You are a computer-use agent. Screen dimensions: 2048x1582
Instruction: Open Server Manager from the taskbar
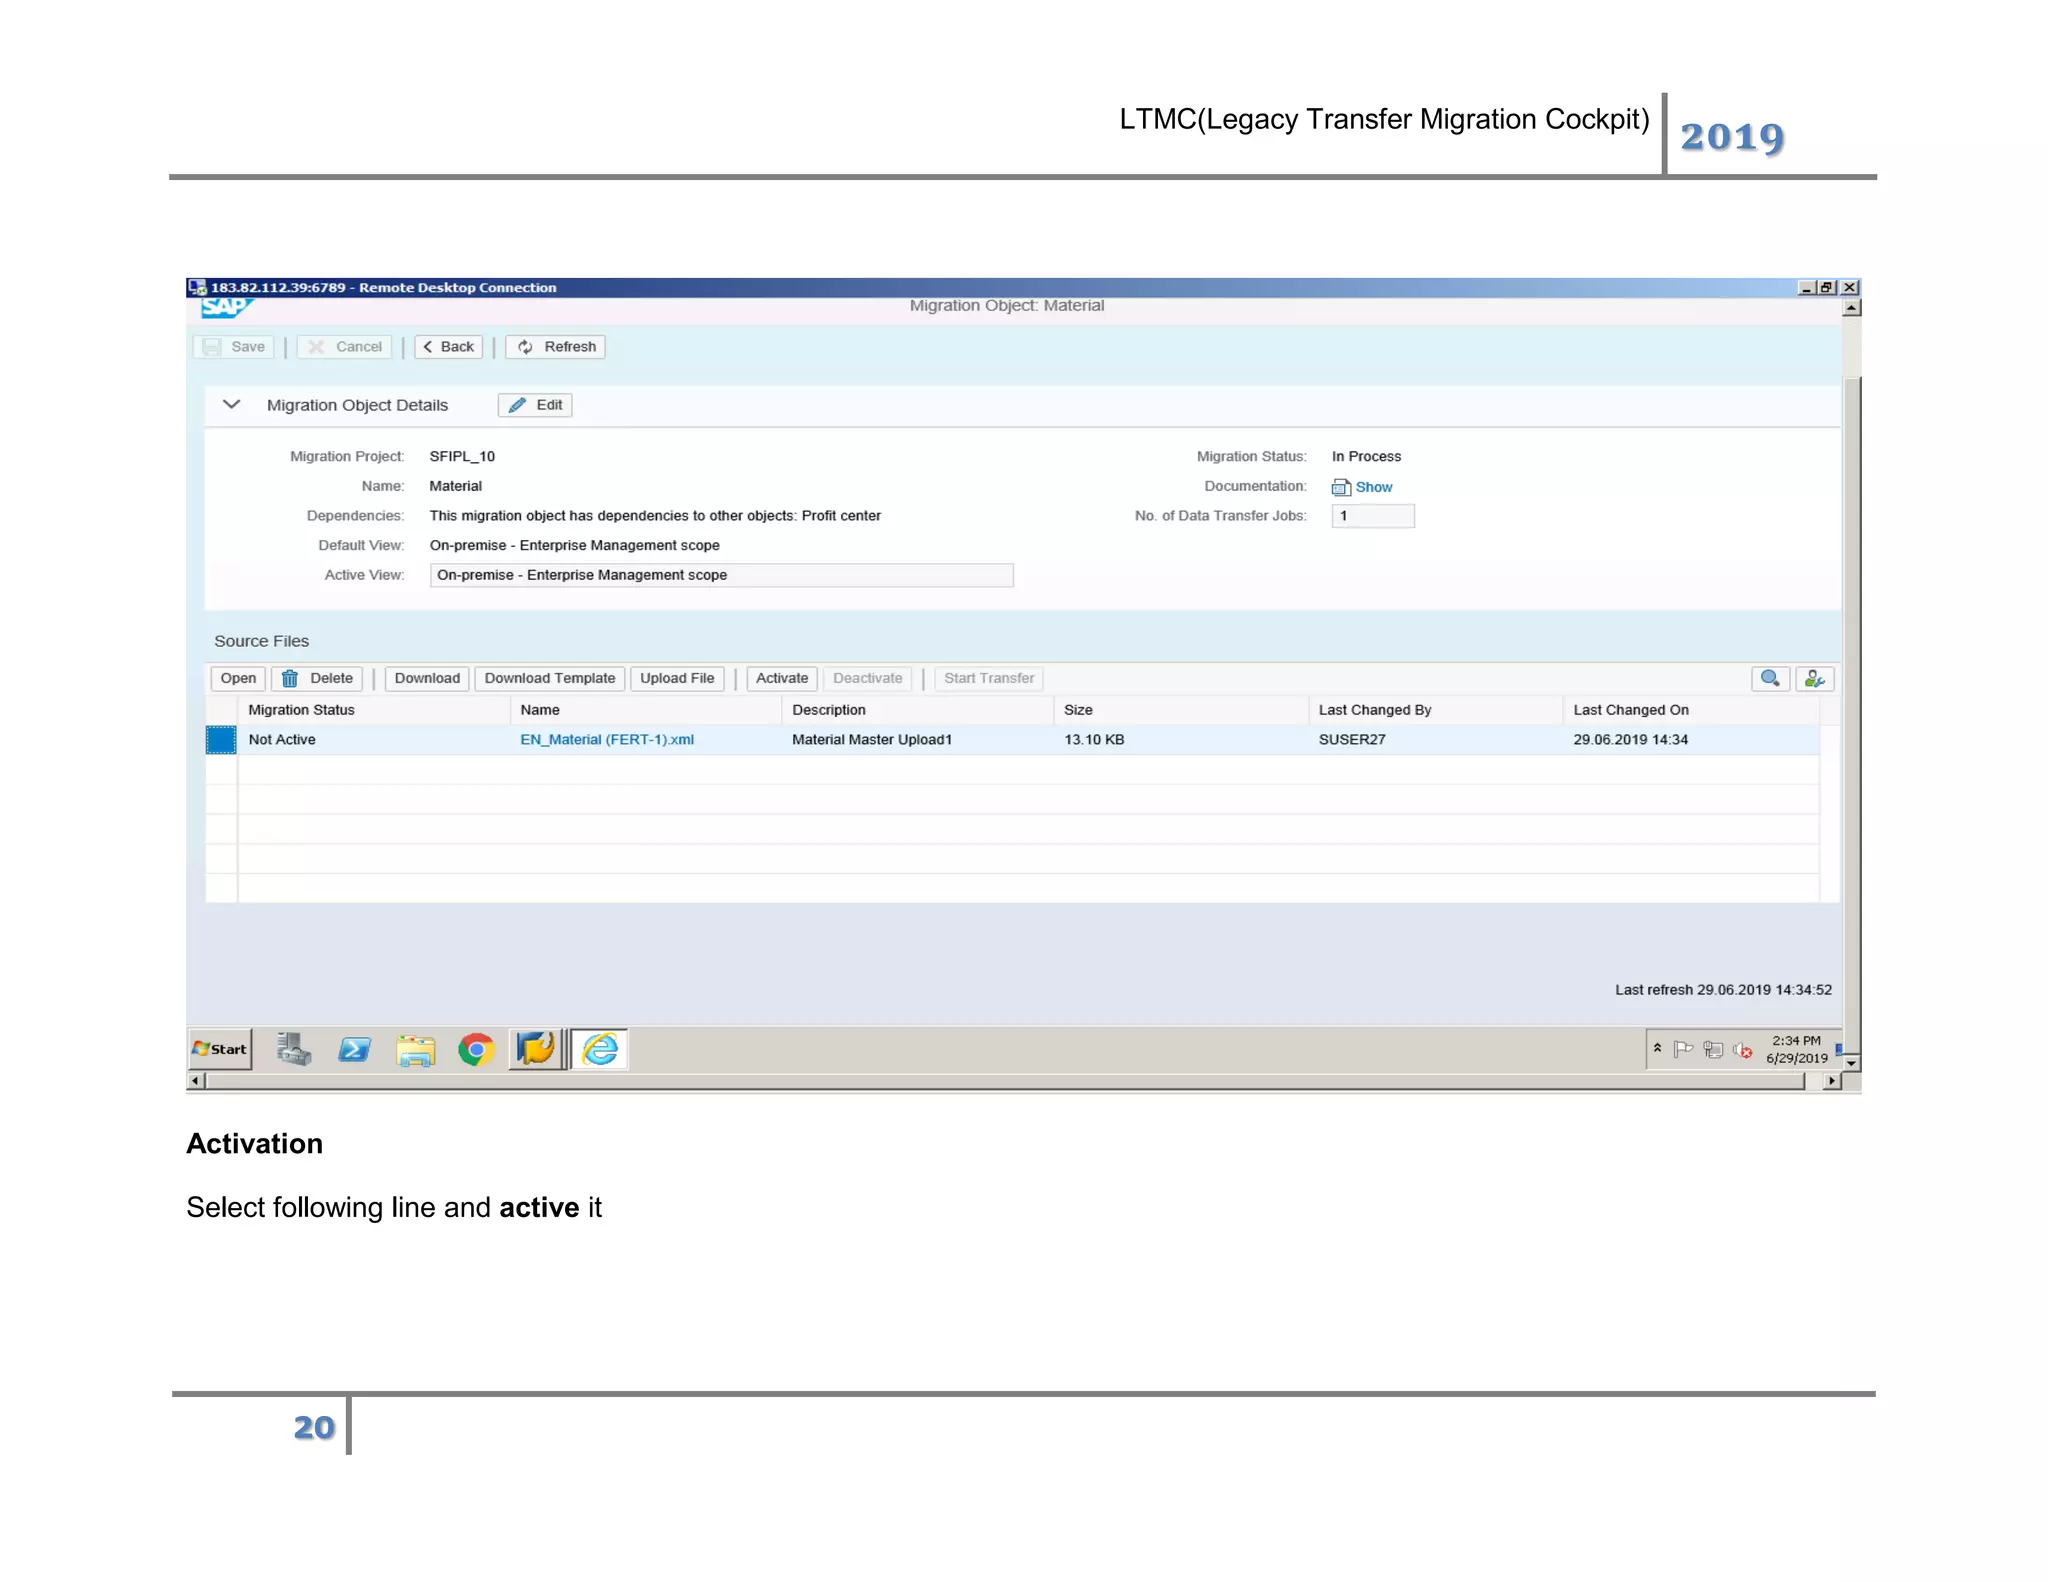coord(293,1050)
